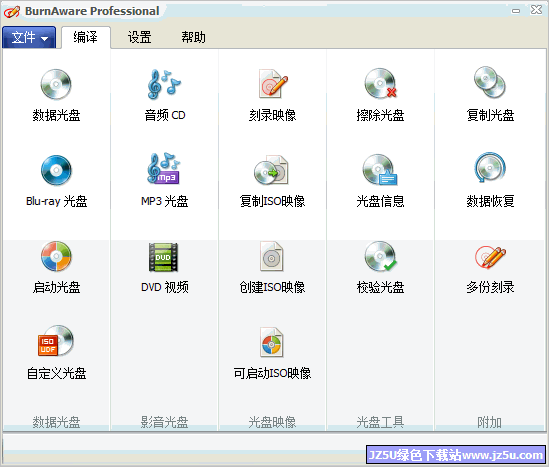Open the 帮助 menu

coord(193,37)
